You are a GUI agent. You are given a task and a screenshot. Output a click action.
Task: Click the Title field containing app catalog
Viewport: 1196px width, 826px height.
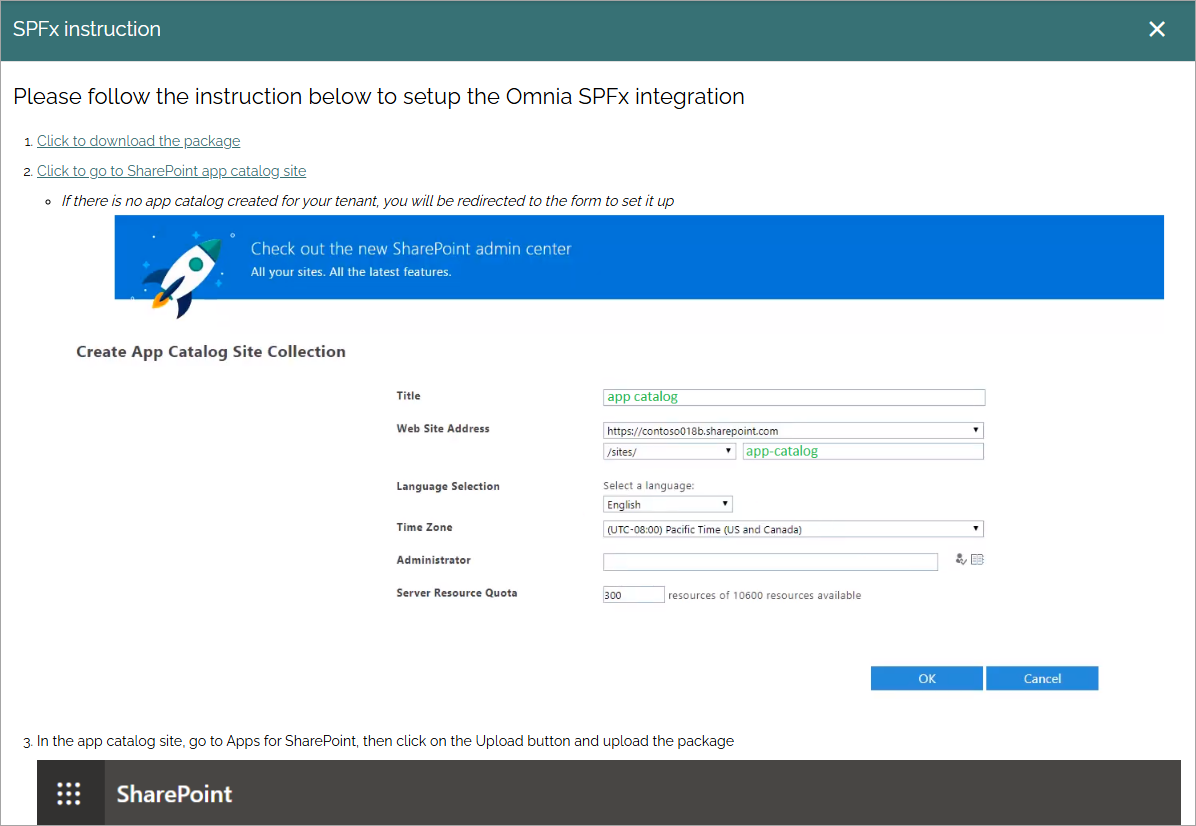pyautogui.click(x=793, y=397)
